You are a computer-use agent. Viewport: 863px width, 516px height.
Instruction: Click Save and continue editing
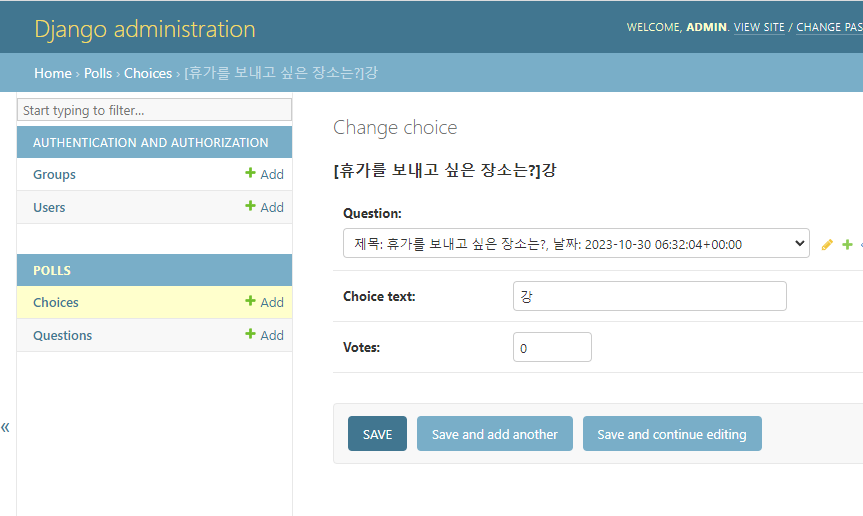click(x=672, y=434)
